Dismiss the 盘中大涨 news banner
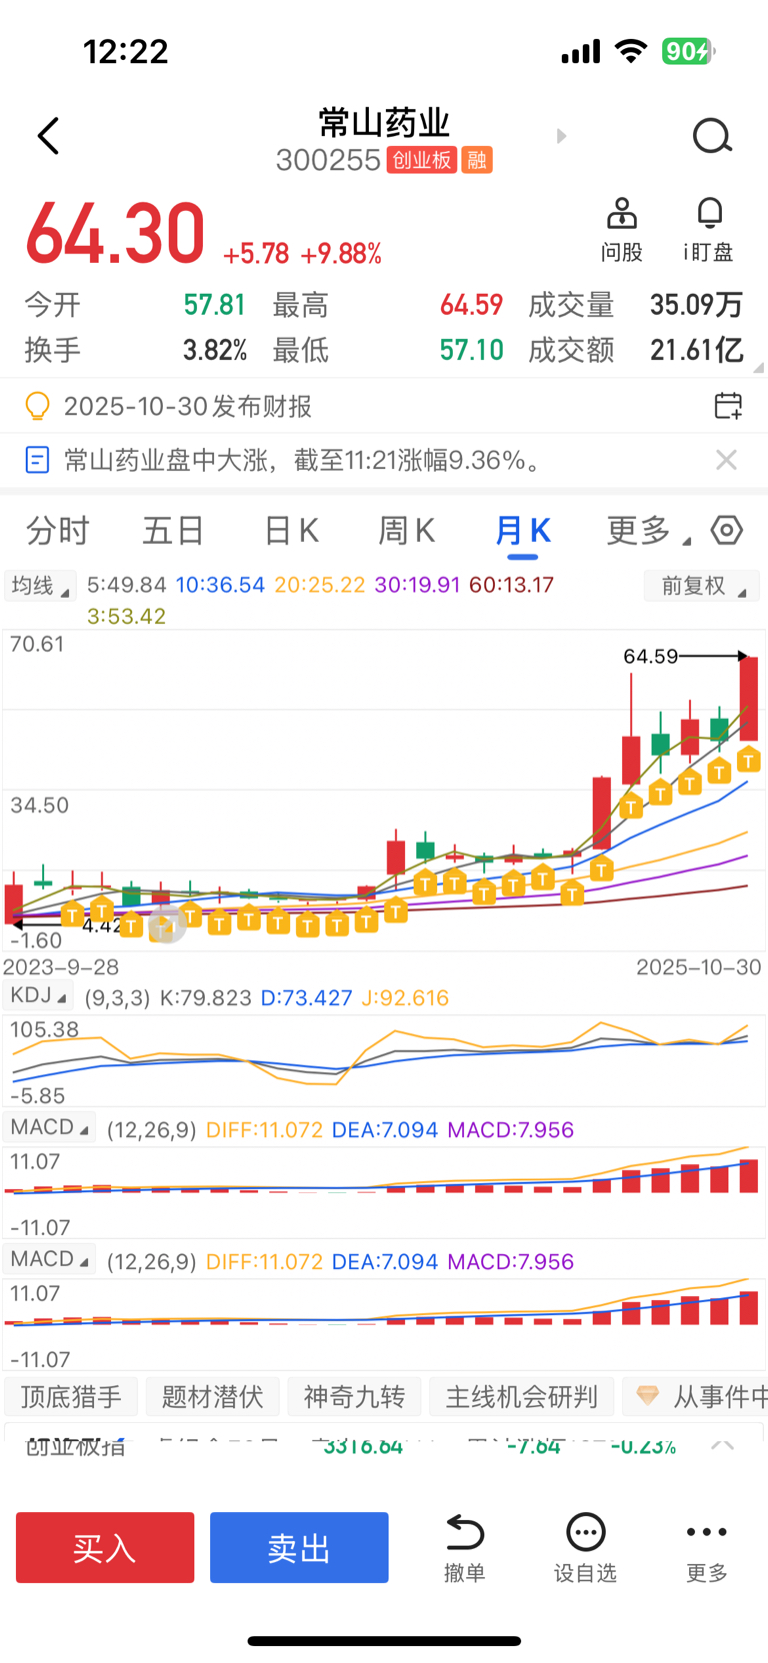The width and height of the screenshot is (768, 1663). 727,460
